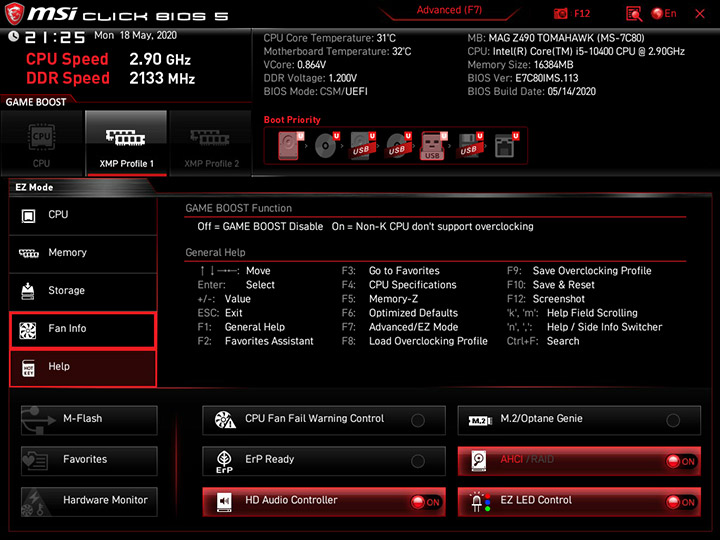Click the Memory Size: 16384MB line
Image resolution: width=720 pixels, height=540 pixels.
(520, 65)
